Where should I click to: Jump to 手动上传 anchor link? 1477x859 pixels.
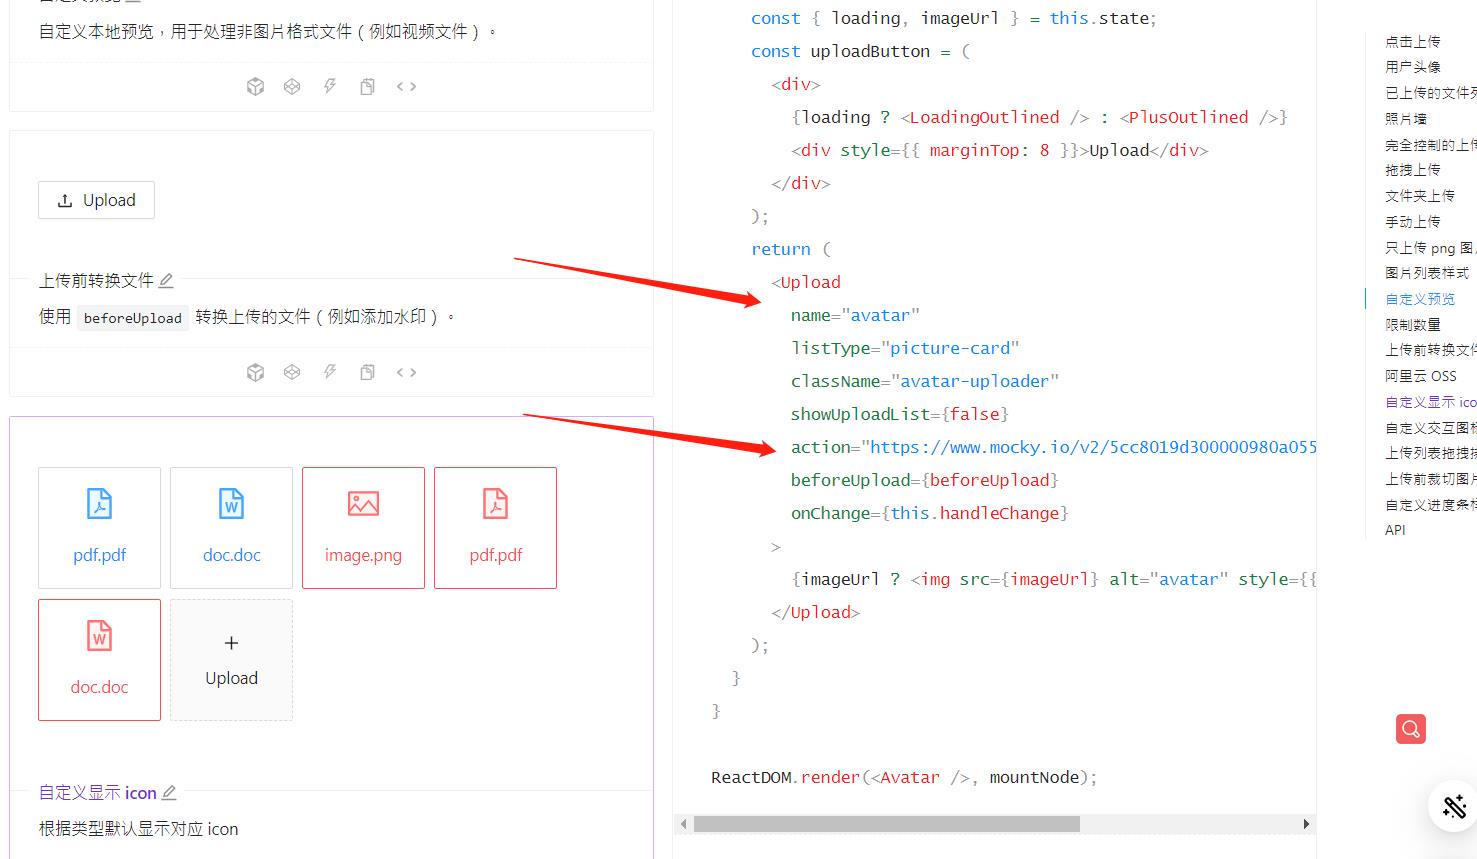pos(1413,222)
